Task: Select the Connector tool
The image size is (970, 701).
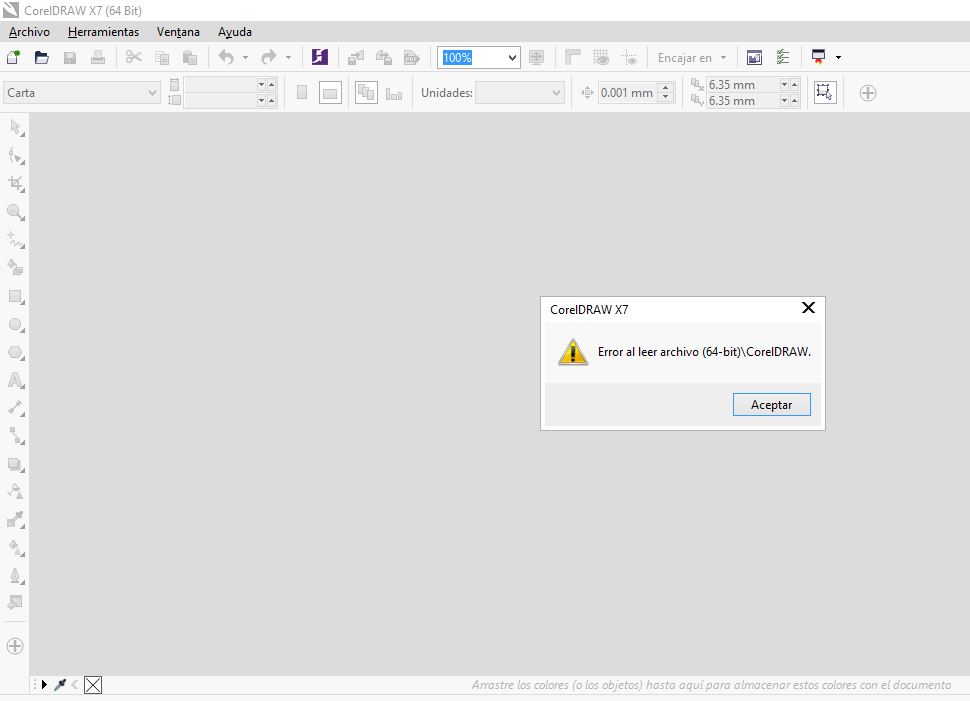Action: tap(16, 436)
